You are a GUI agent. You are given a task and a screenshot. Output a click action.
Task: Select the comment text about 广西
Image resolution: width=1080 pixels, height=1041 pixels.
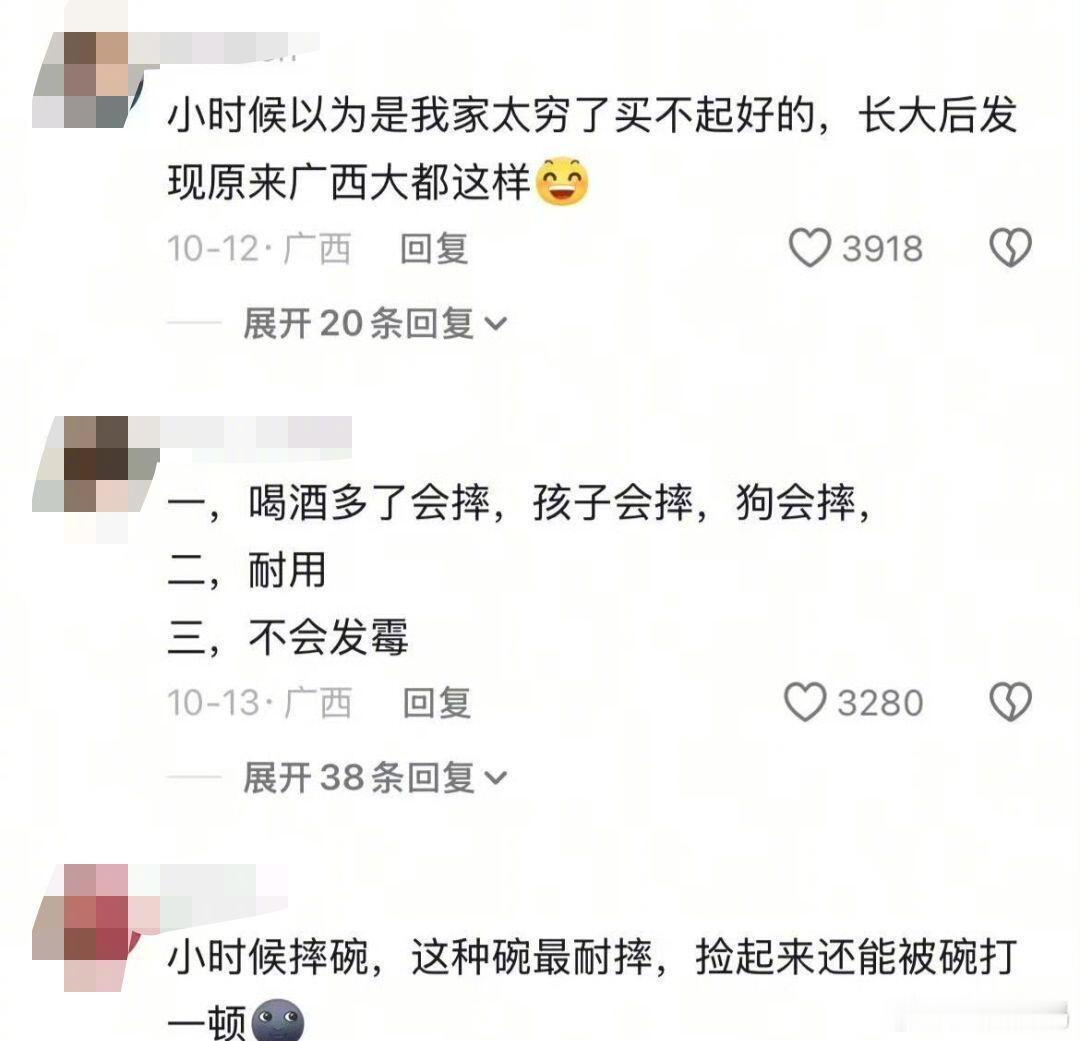[x=592, y=148]
